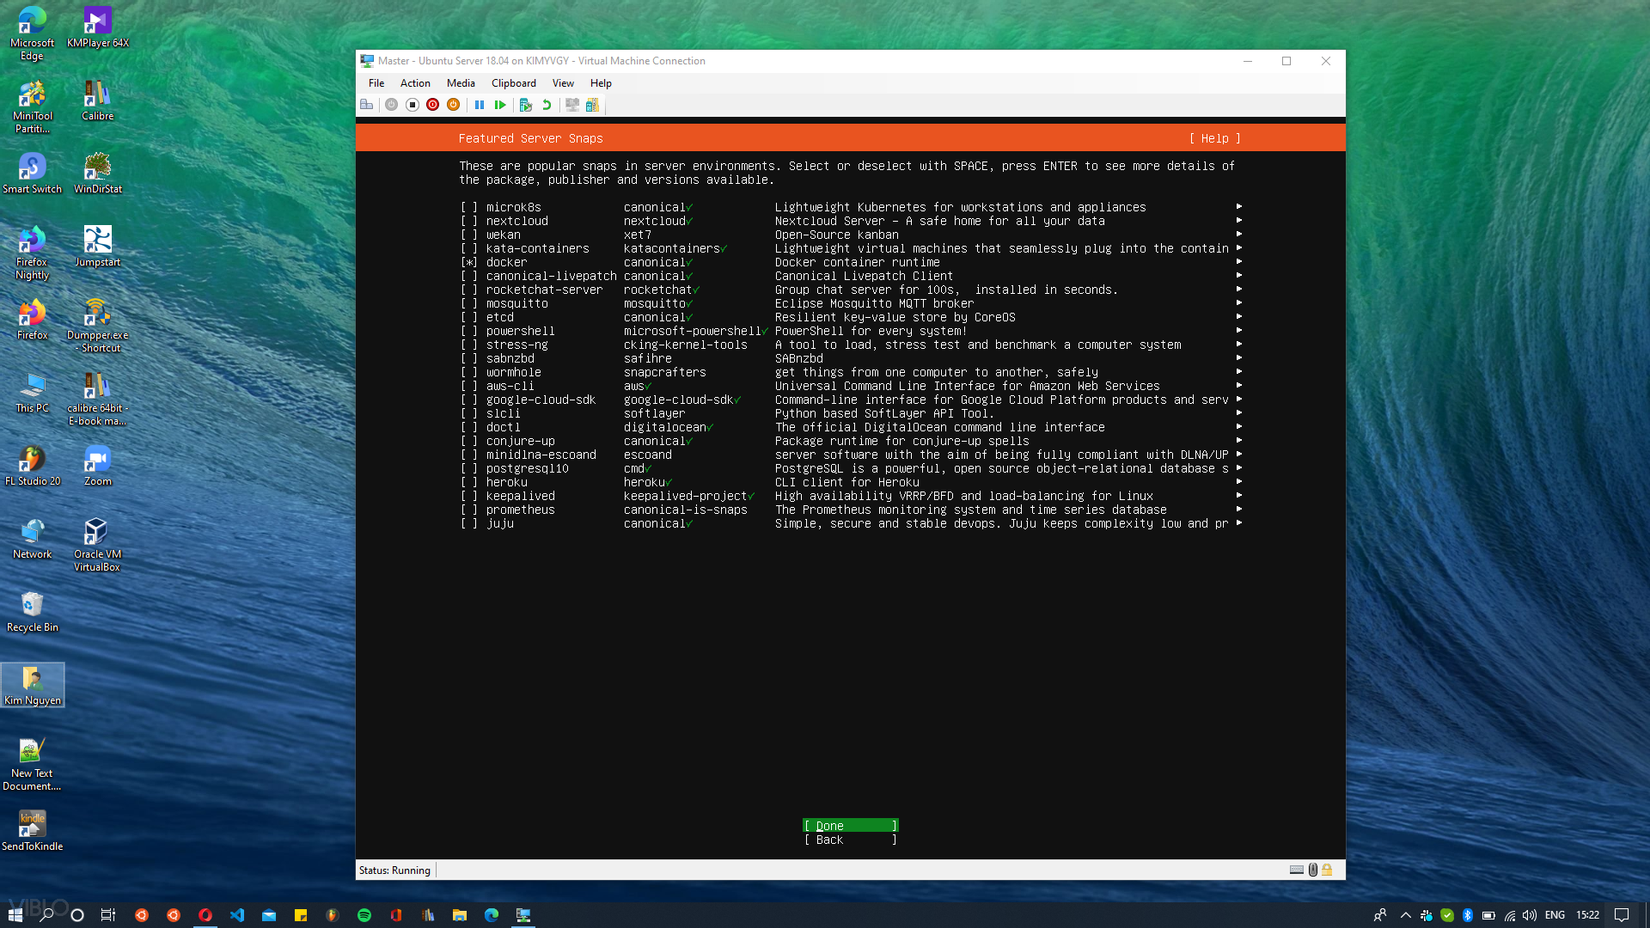Toggle the aws-cli snap checkbox

point(469,386)
